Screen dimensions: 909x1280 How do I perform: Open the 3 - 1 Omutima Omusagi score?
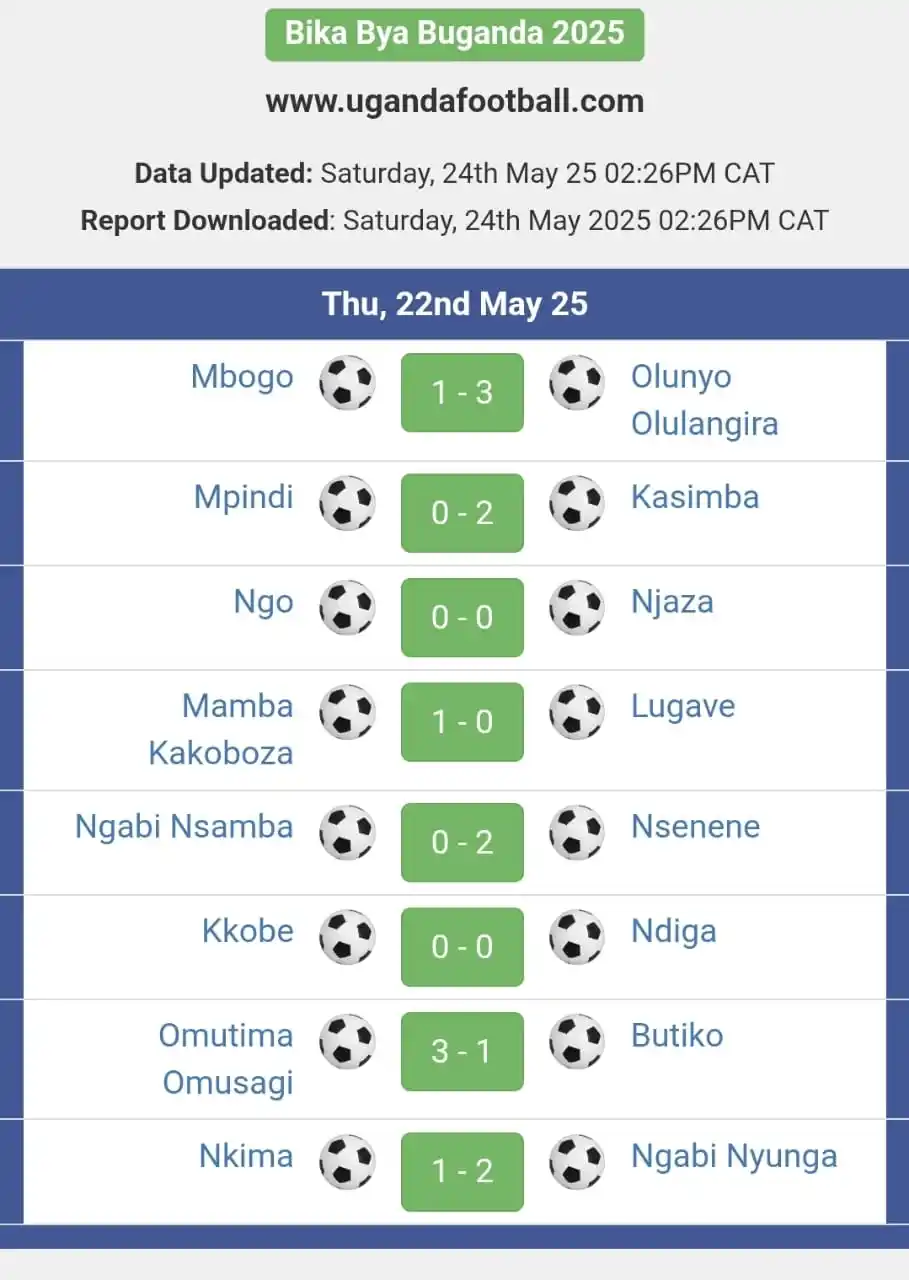pyautogui.click(x=462, y=1051)
